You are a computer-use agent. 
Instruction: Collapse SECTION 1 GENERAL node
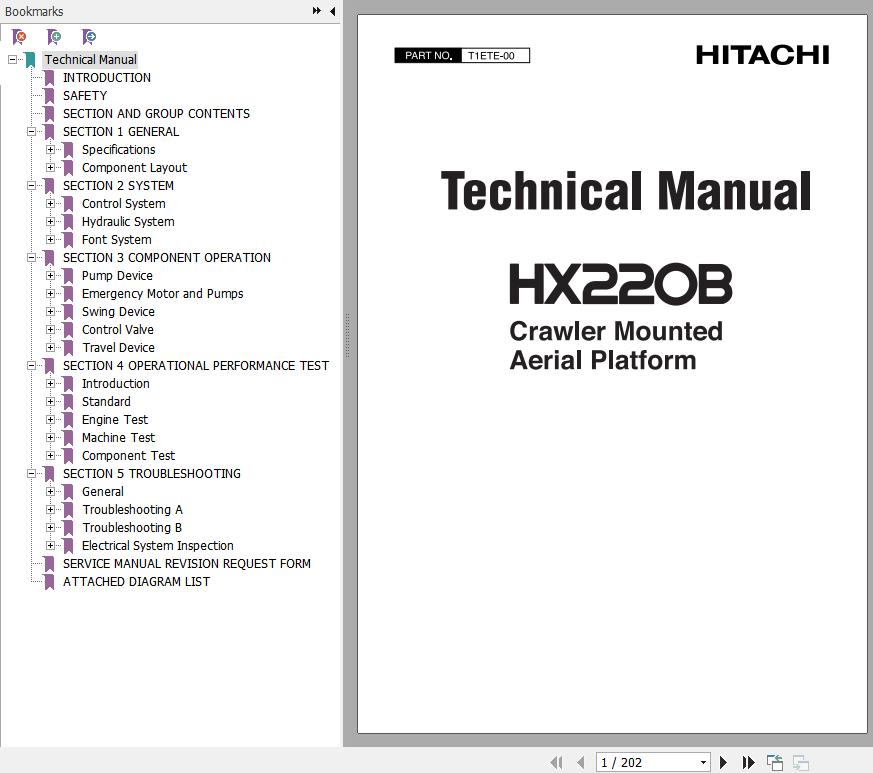(31, 131)
